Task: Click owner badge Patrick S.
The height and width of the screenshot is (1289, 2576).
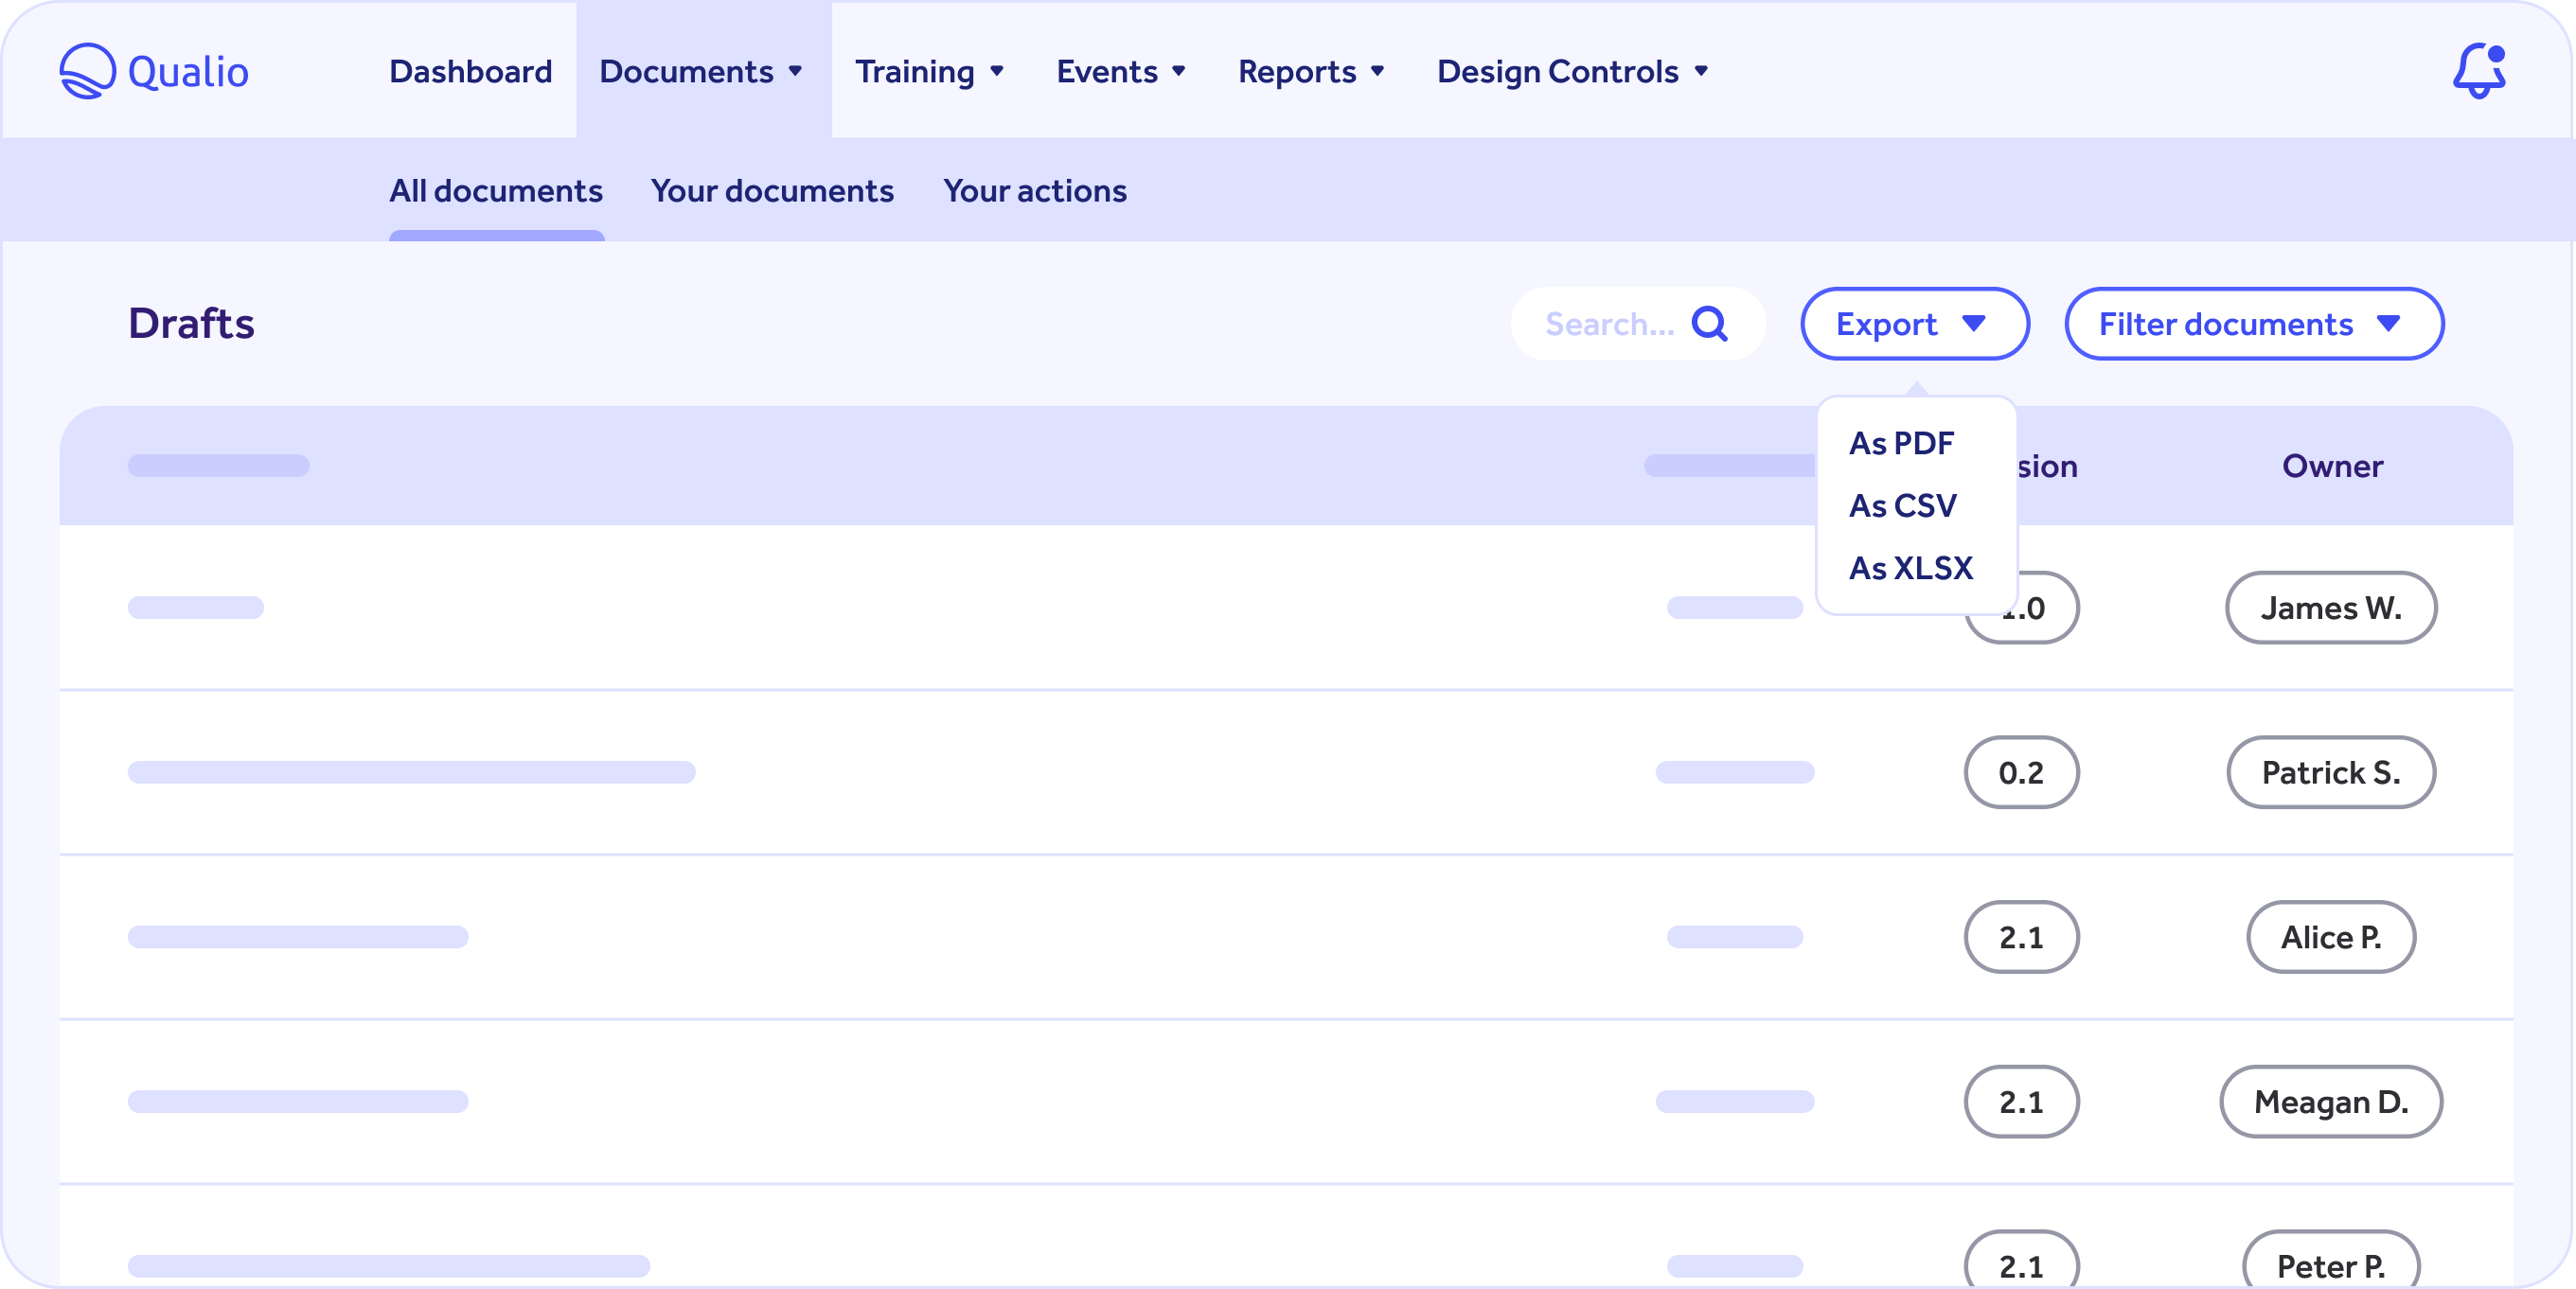Action: click(2331, 772)
